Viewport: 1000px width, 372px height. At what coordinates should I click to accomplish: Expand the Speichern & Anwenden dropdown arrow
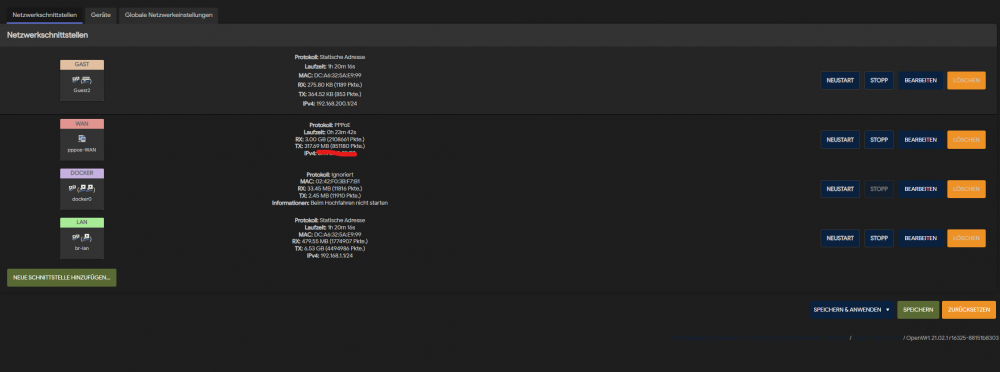coord(887,309)
